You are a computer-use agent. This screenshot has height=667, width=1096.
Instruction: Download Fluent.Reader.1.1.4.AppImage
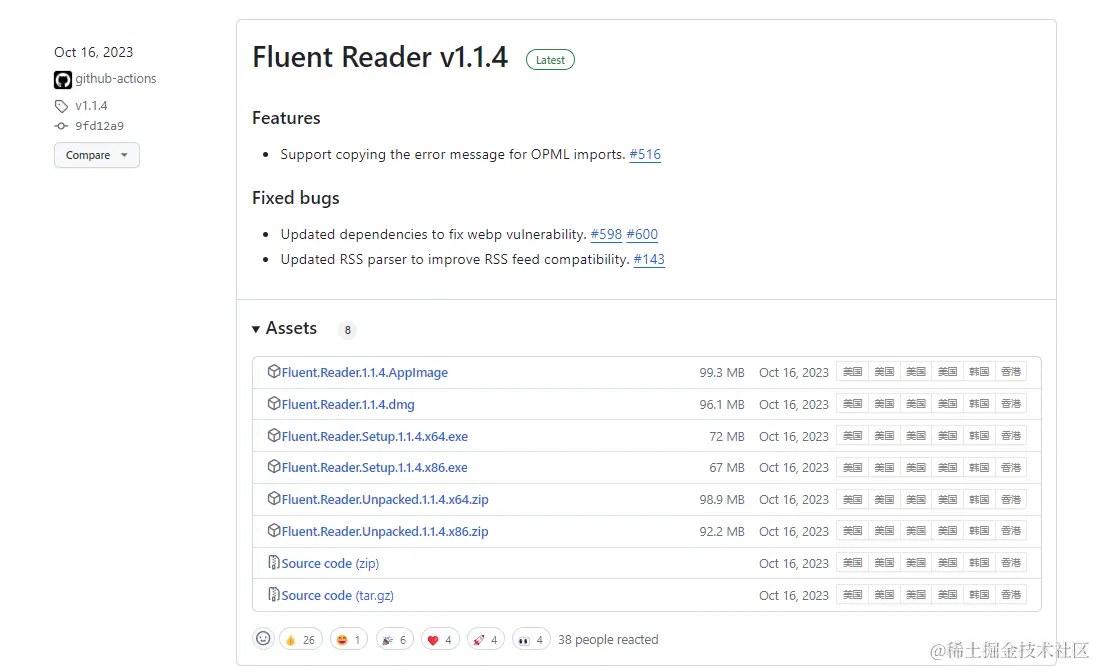click(x=365, y=373)
